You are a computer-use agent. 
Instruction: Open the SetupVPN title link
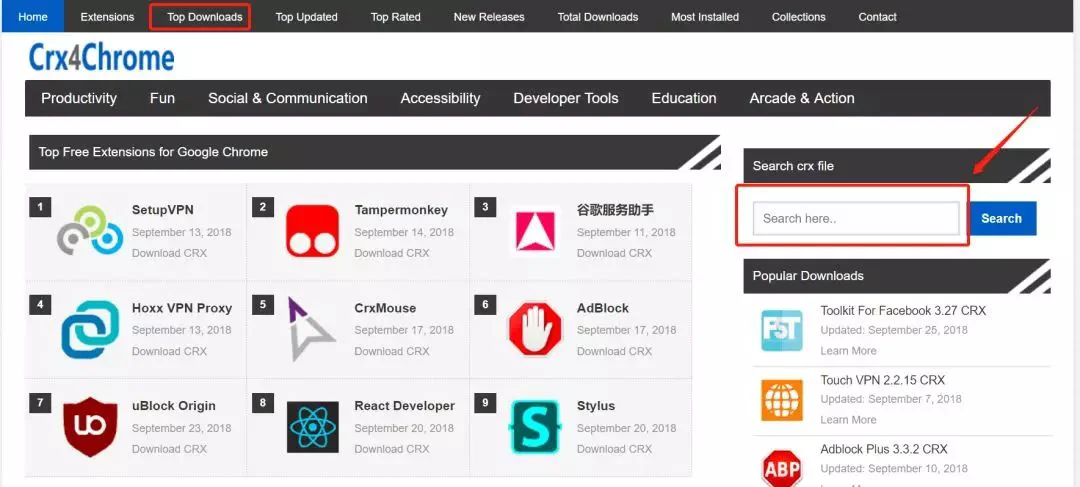click(165, 210)
